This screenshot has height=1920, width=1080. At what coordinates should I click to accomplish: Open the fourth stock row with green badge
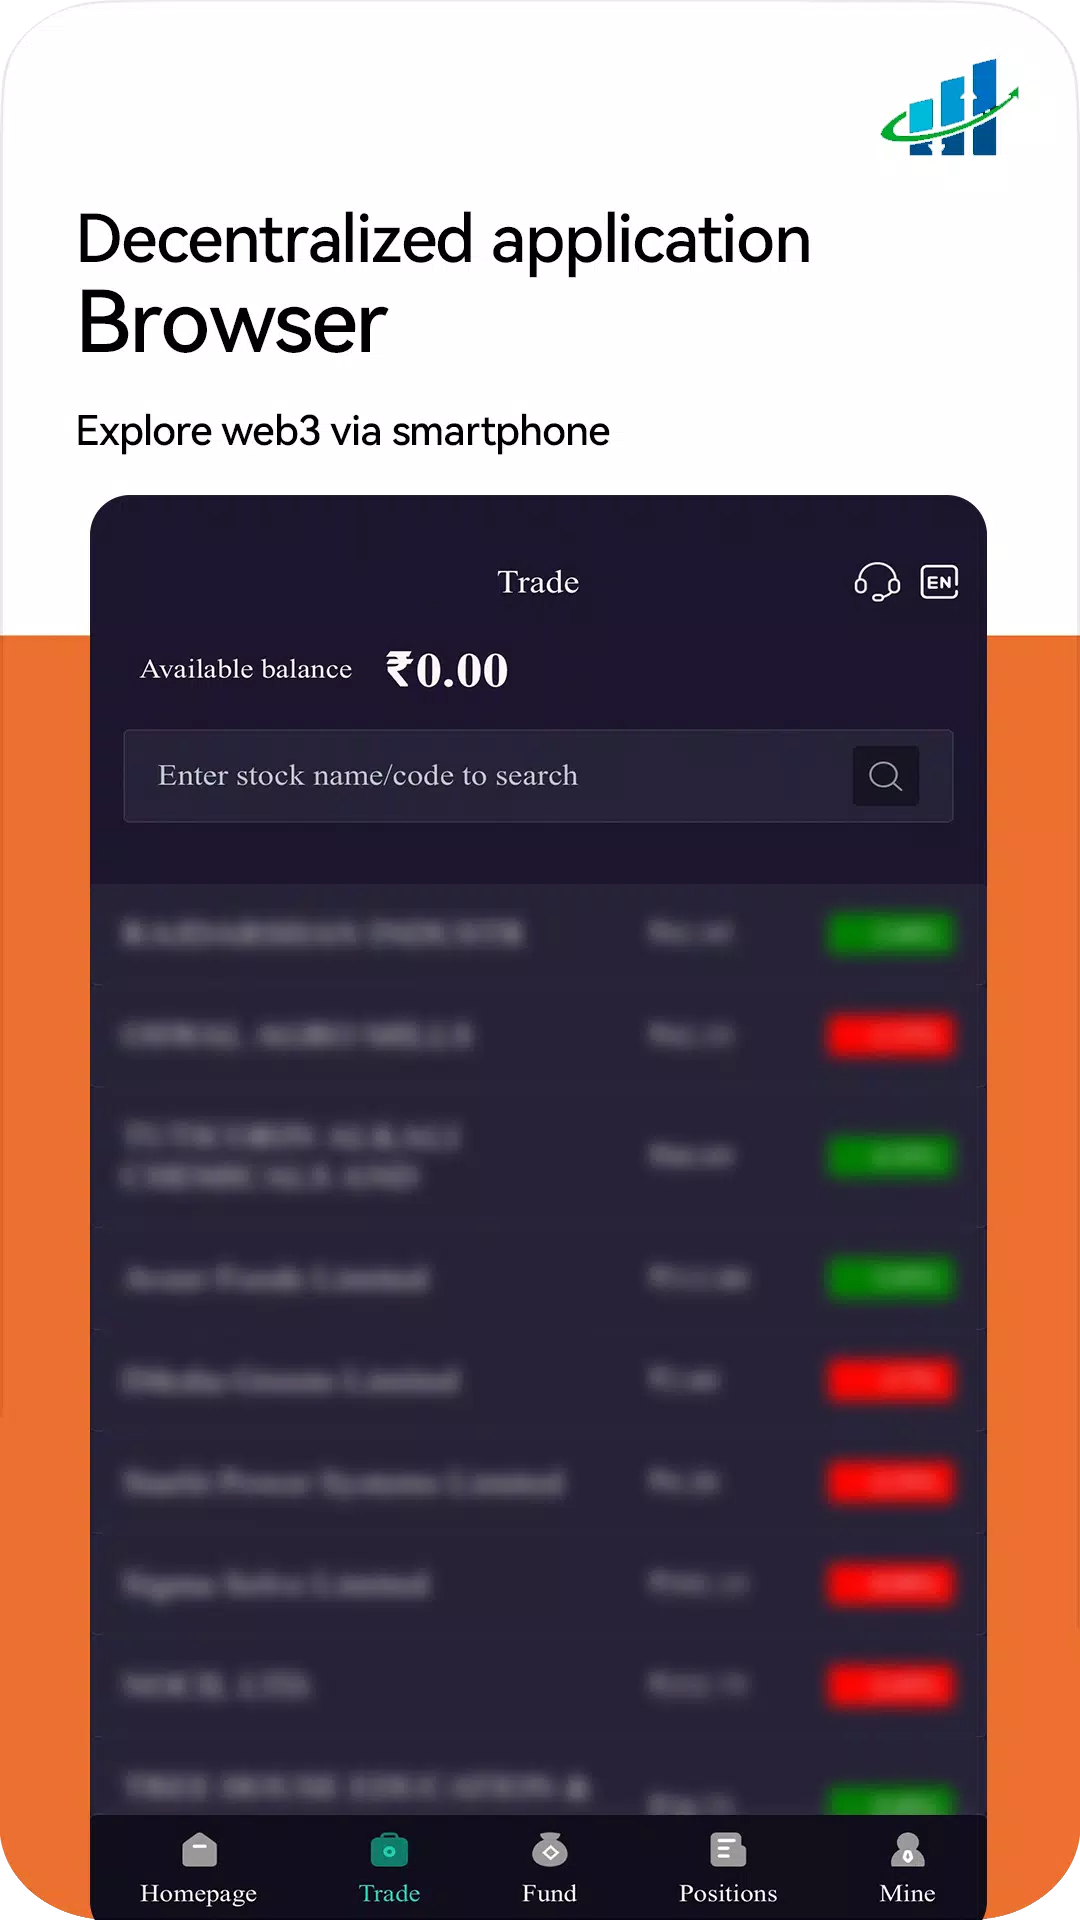[x=538, y=1278]
